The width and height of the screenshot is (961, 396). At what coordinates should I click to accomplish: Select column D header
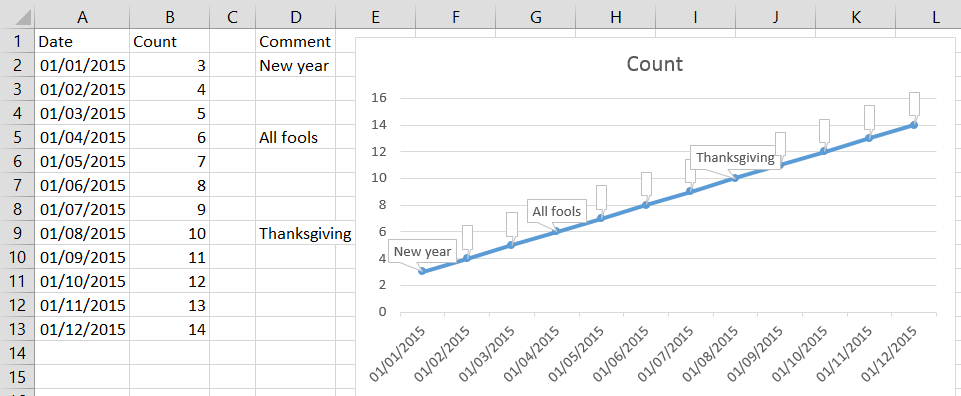pos(295,18)
